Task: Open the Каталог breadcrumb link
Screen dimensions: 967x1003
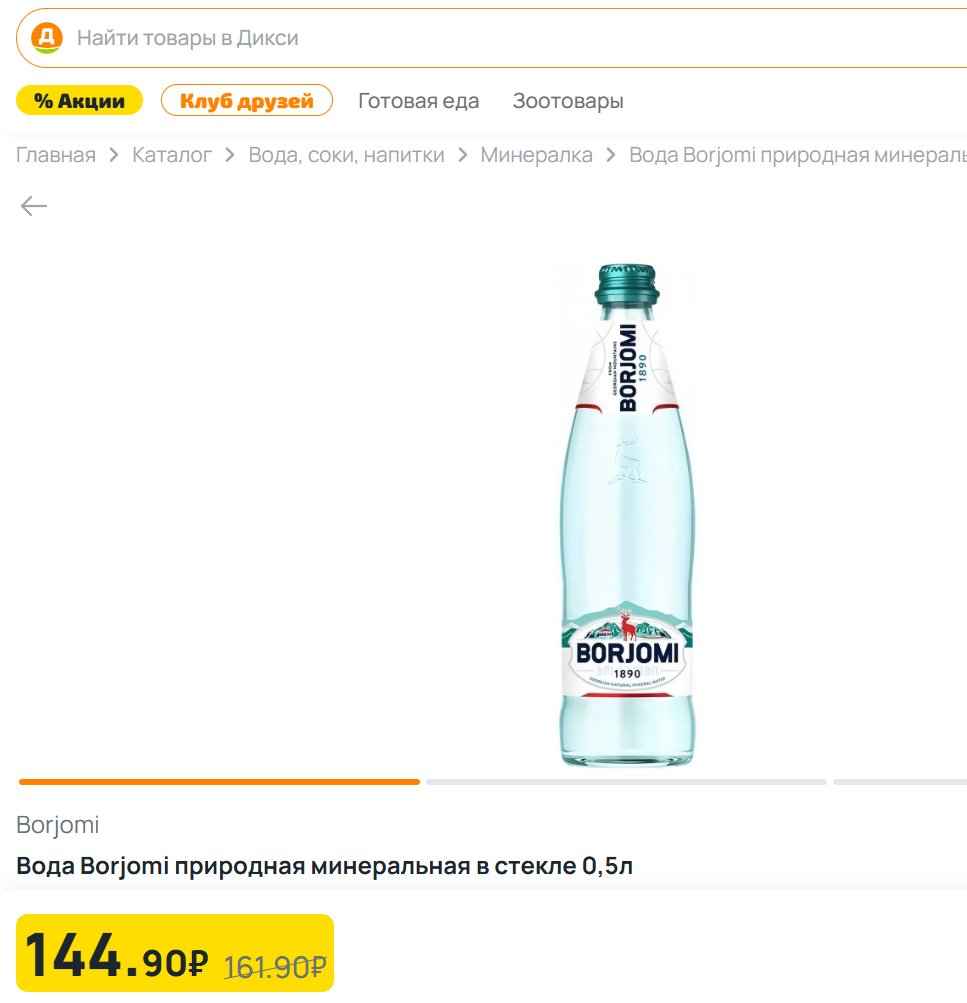Action: (x=172, y=155)
